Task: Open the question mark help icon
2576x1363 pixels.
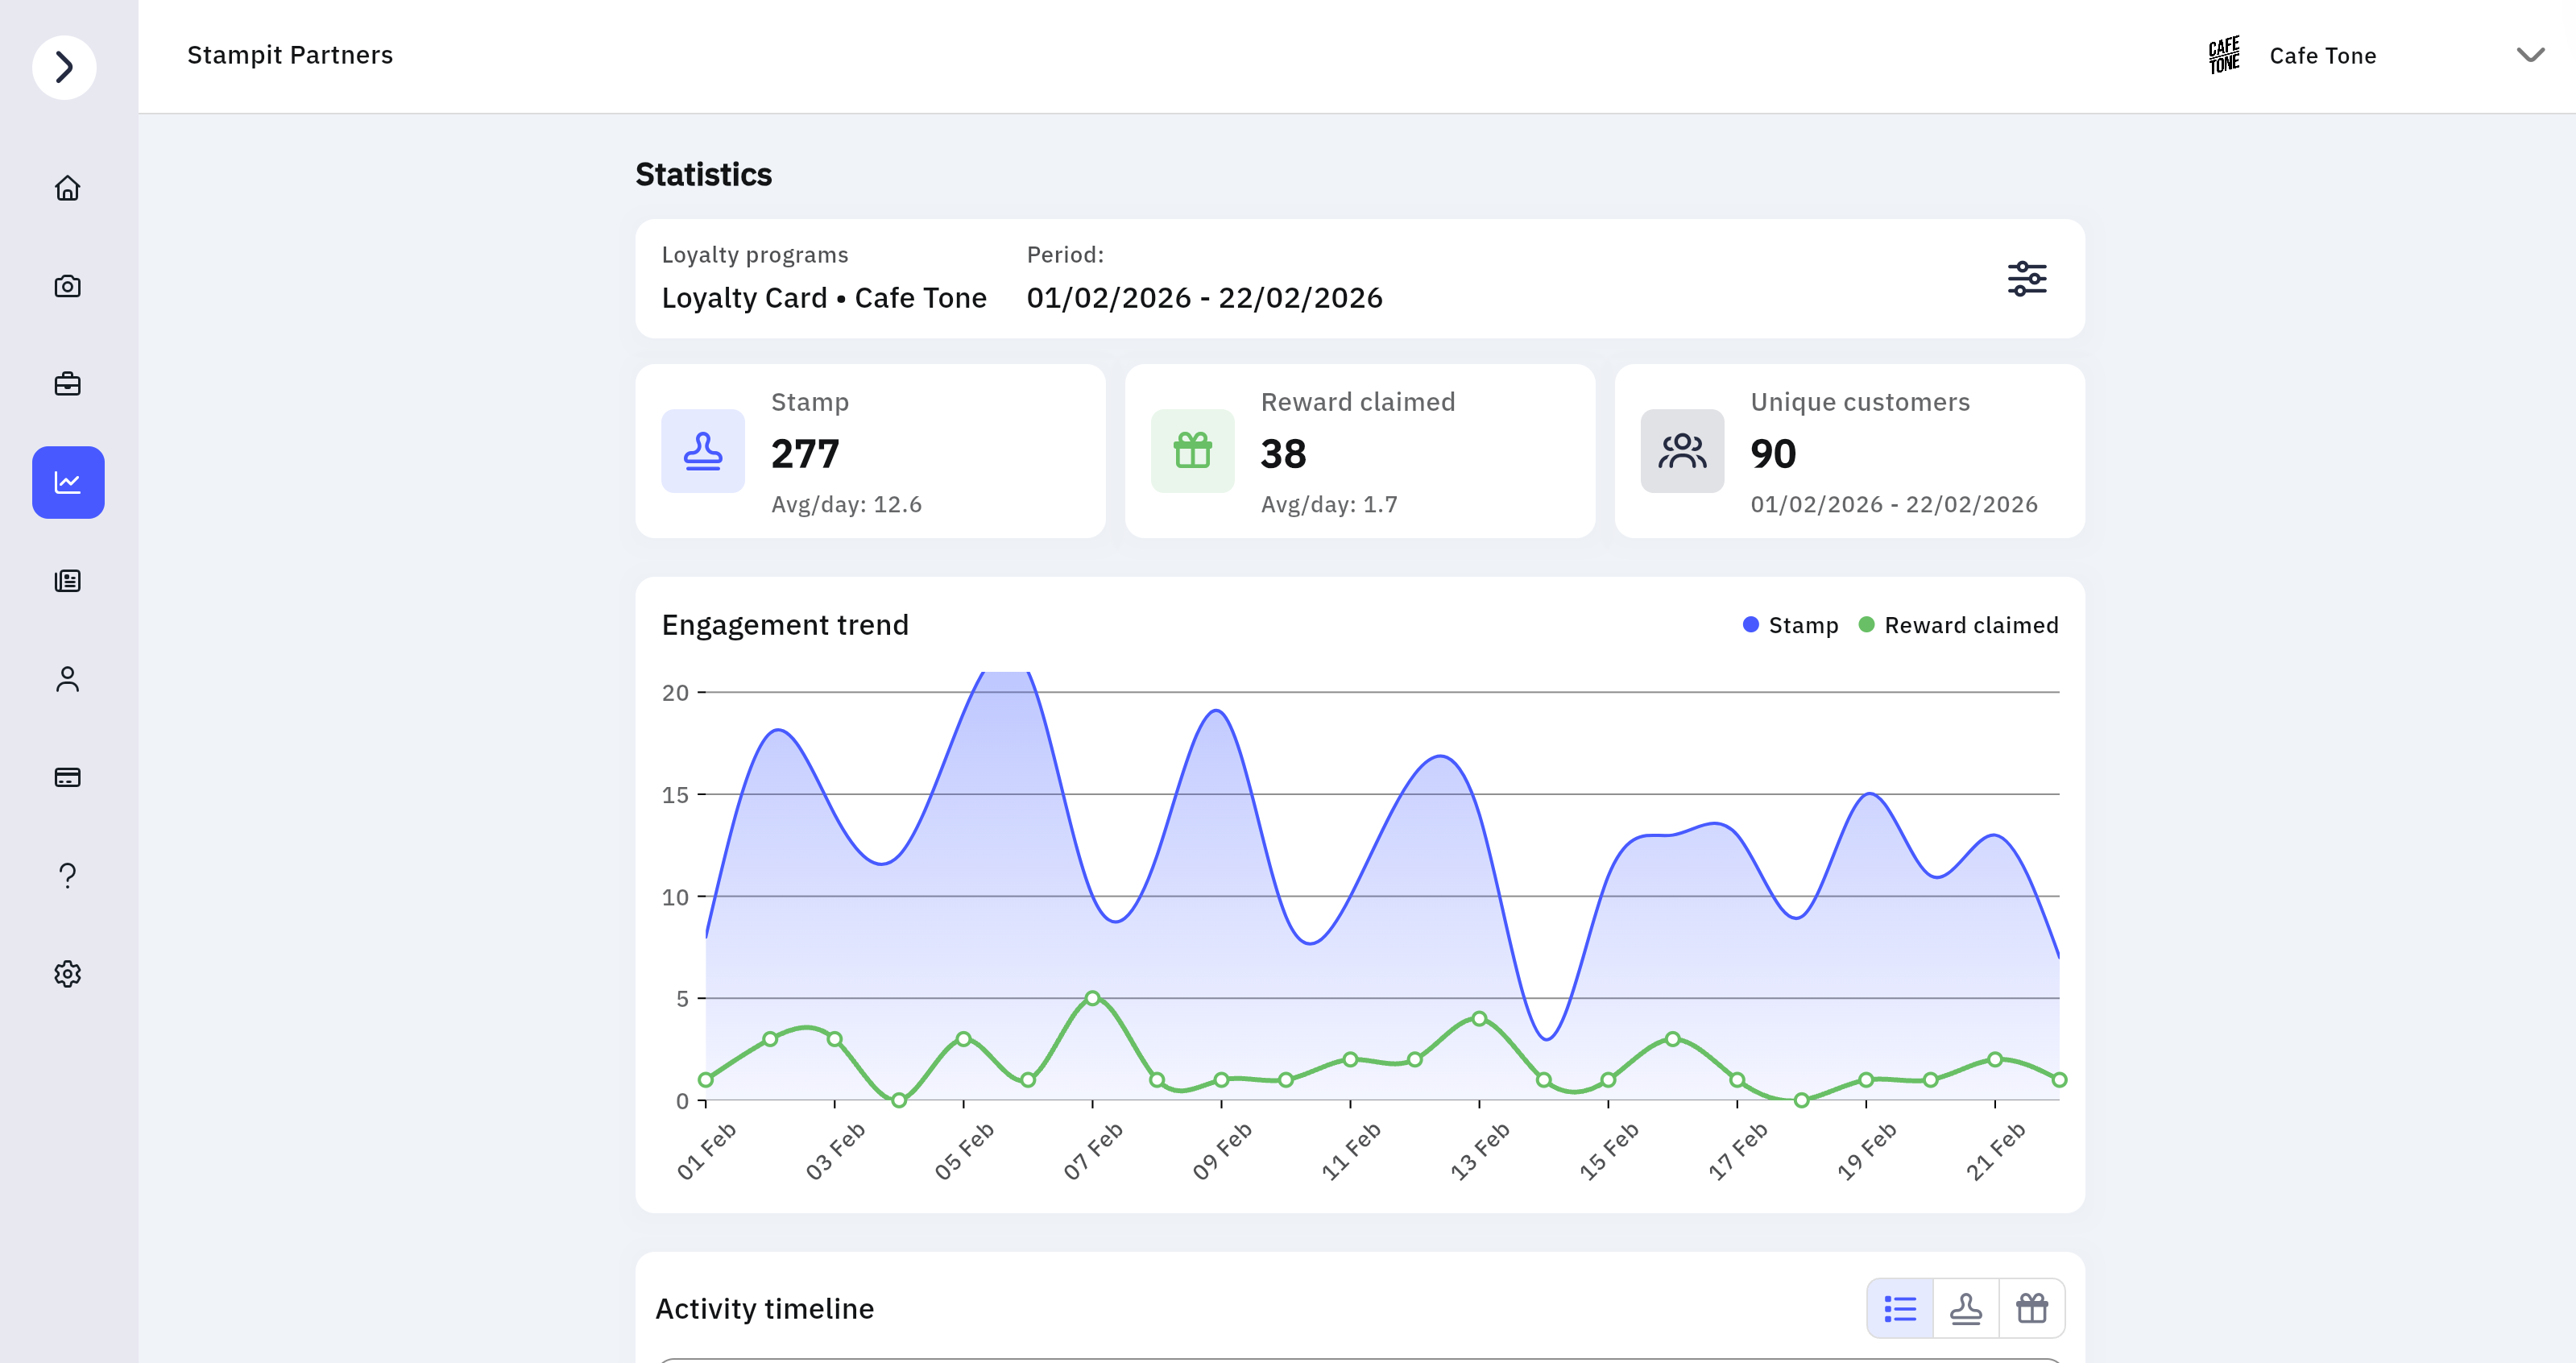Action: point(67,875)
